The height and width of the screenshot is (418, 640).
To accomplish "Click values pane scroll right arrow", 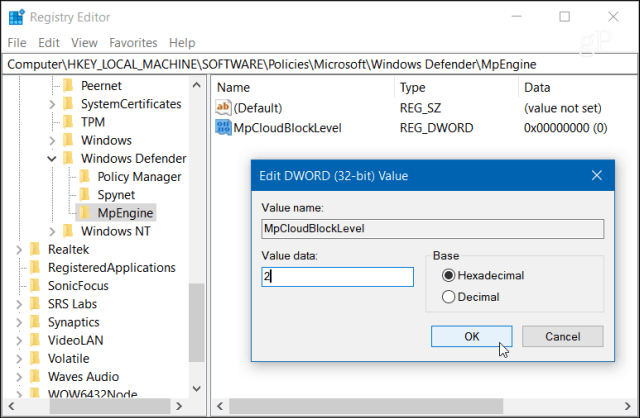I will tap(627, 406).
